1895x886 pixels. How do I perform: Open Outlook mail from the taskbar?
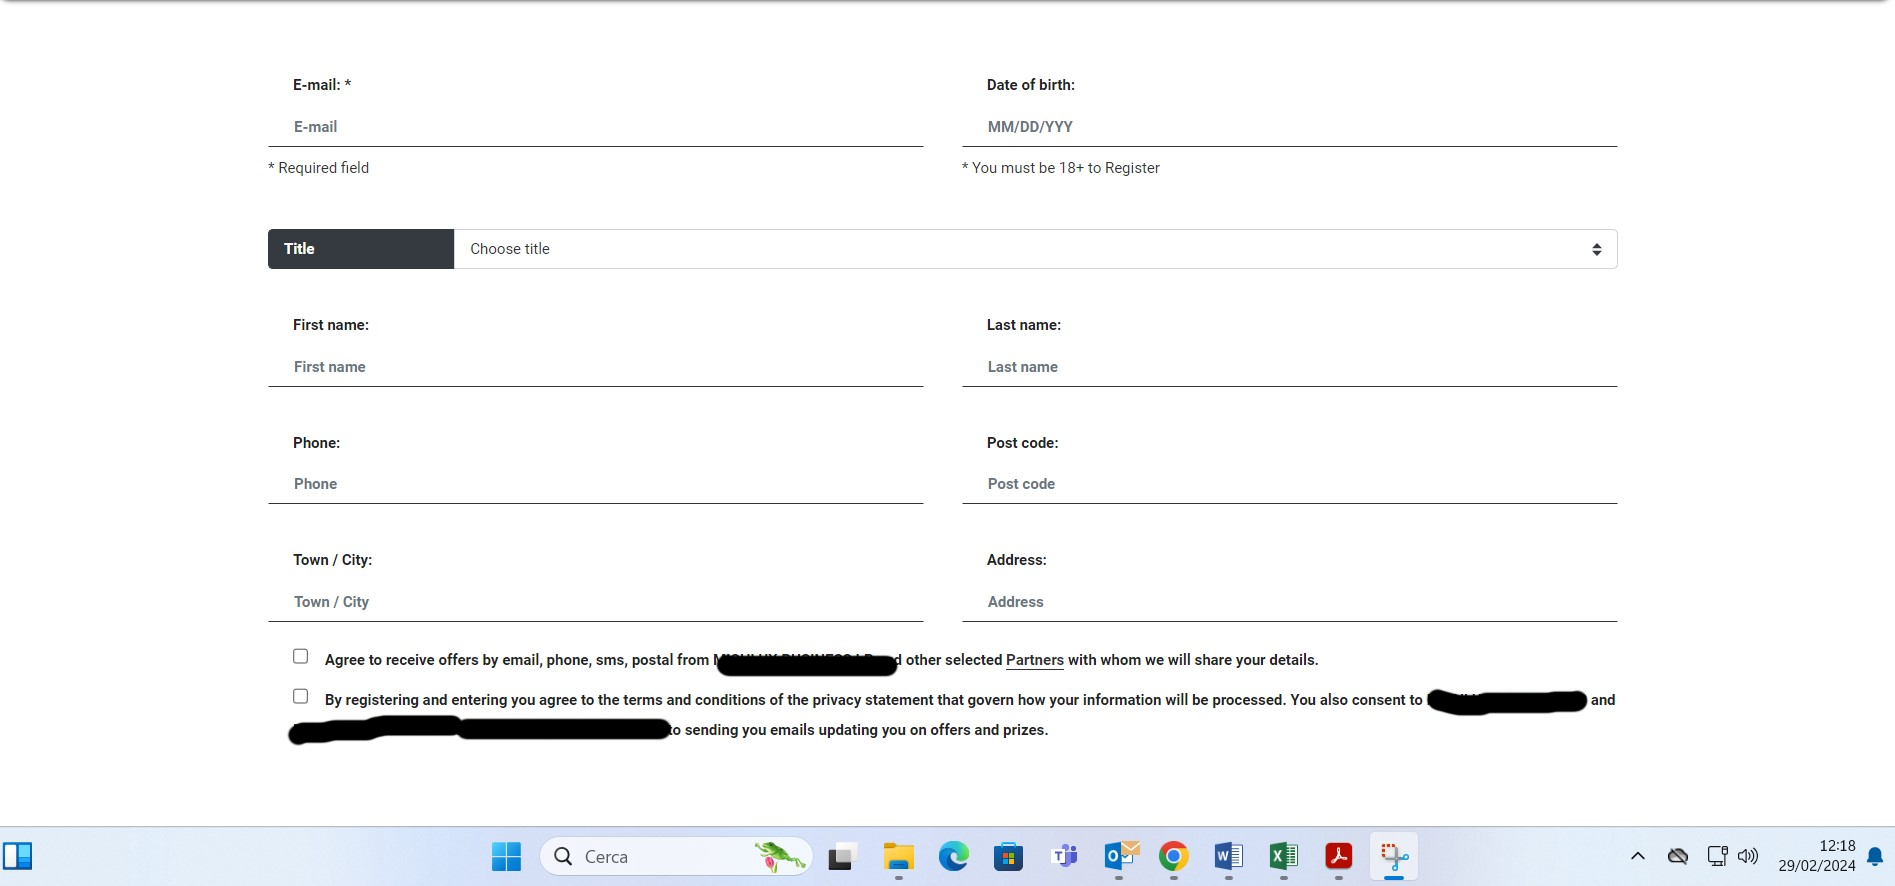coord(1120,857)
